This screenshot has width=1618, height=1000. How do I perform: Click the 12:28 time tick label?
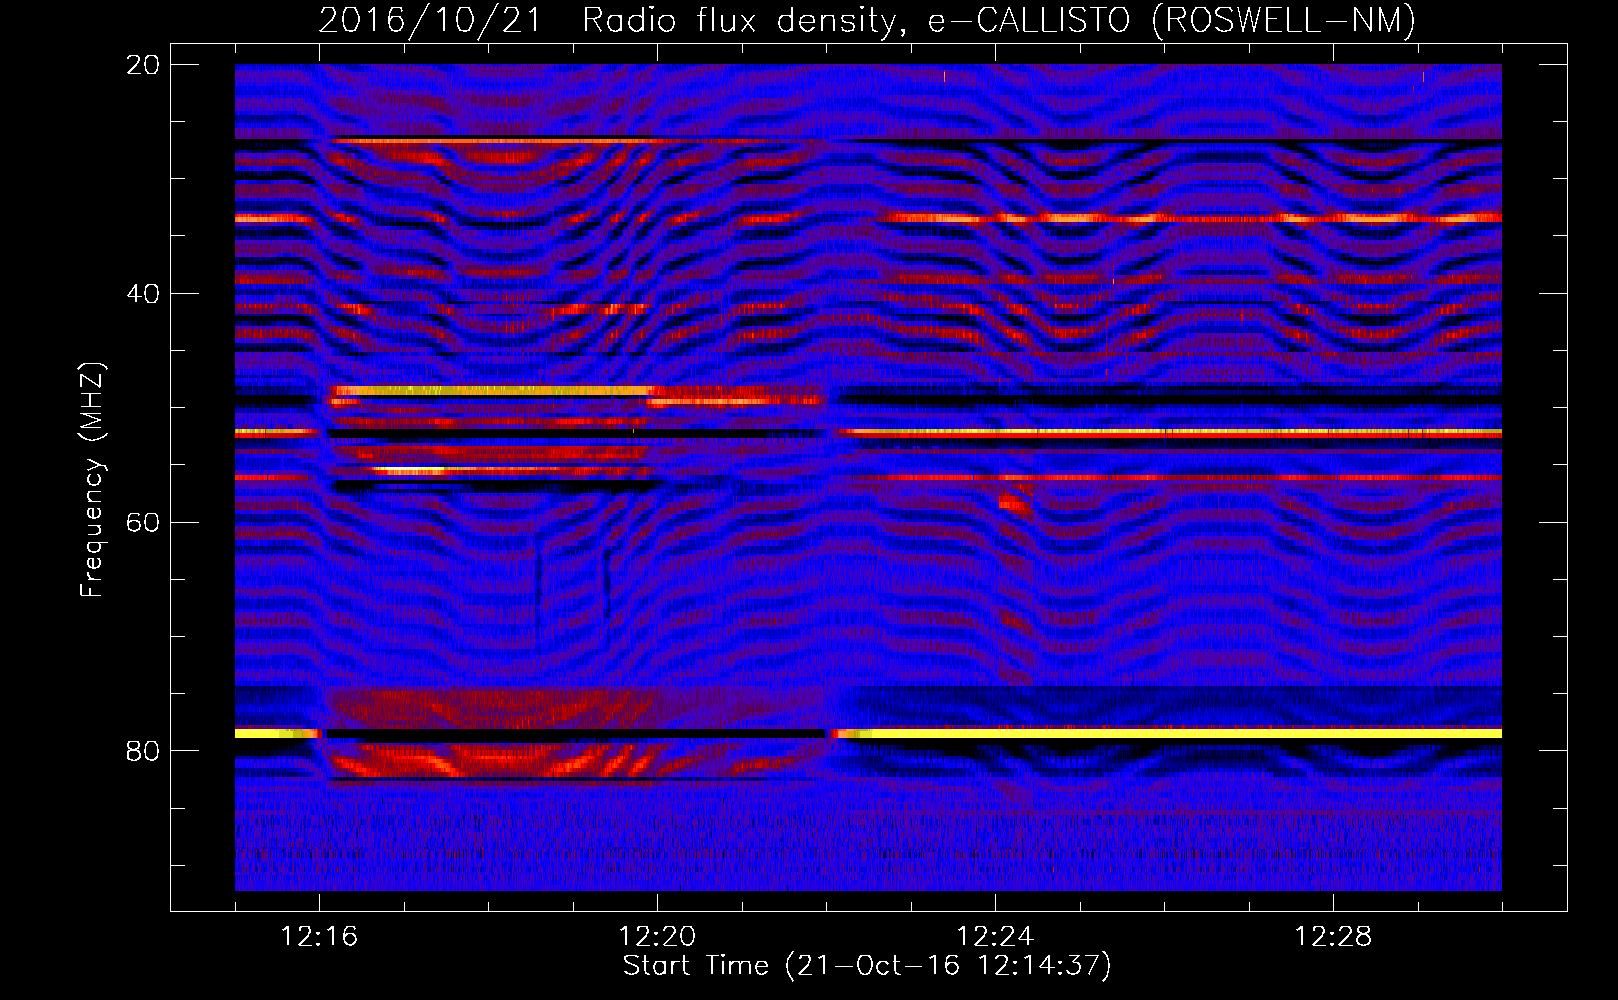point(1333,937)
